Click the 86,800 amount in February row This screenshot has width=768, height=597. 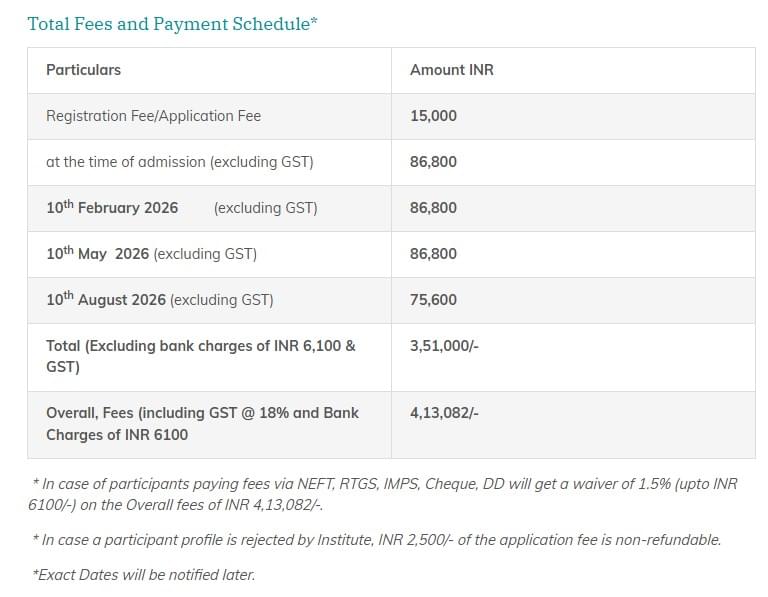click(x=433, y=208)
